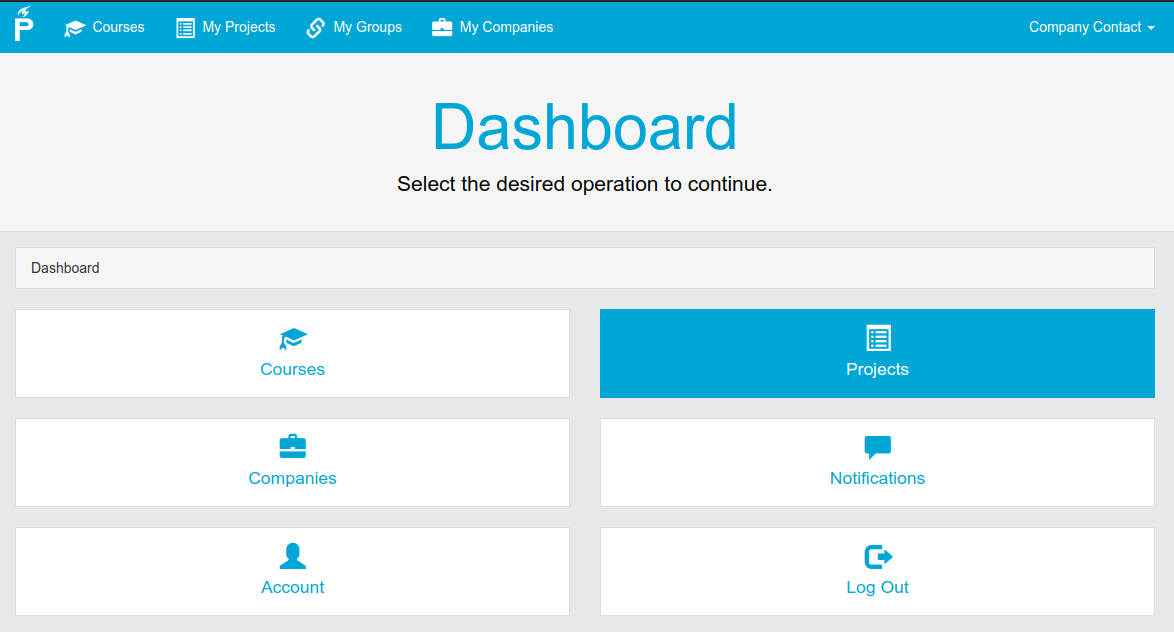
Task: Click the list icon beside My Projects
Action: pos(185,28)
